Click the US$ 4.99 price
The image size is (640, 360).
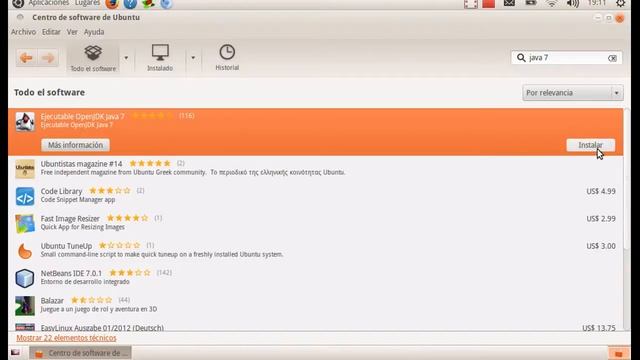tap(601, 191)
